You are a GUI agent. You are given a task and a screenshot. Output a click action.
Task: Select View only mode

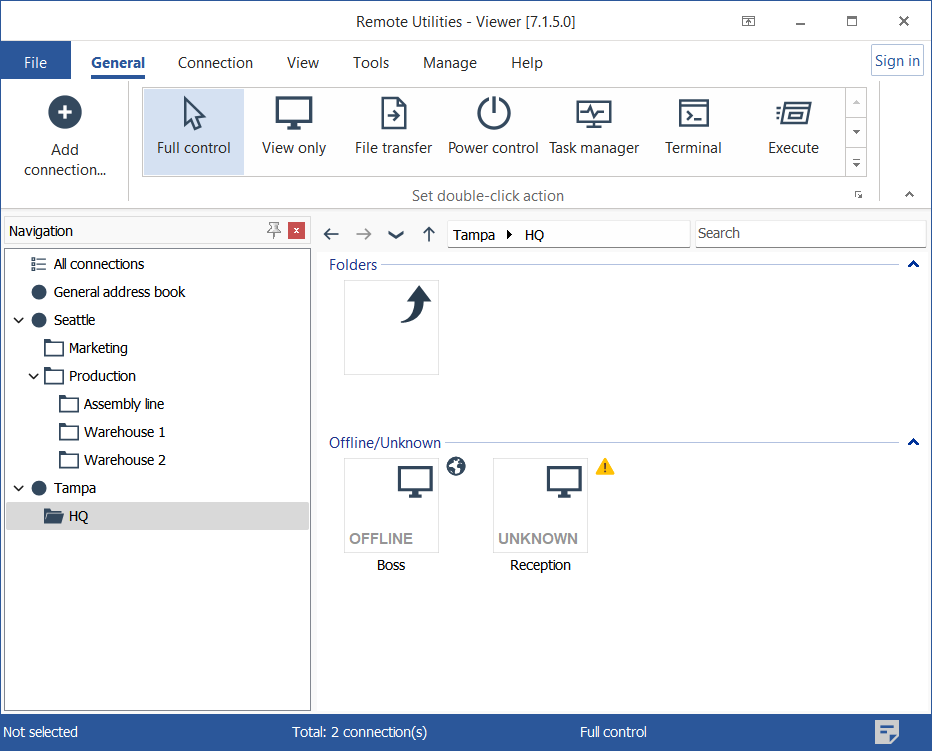click(x=294, y=131)
